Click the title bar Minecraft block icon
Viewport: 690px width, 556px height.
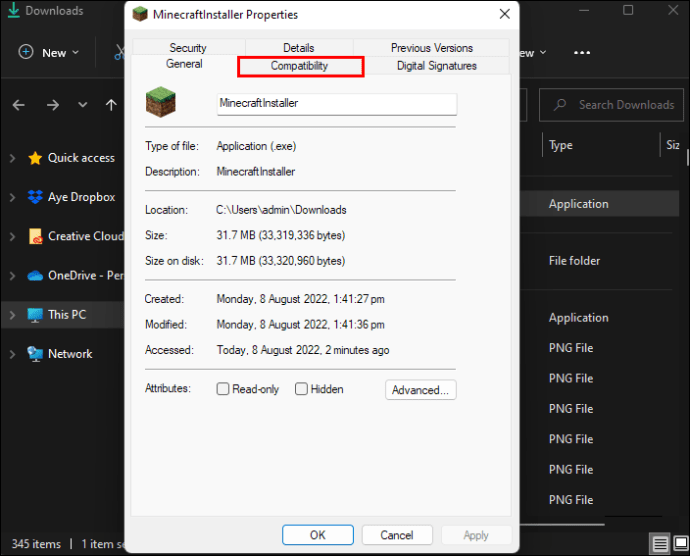point(140,14)
